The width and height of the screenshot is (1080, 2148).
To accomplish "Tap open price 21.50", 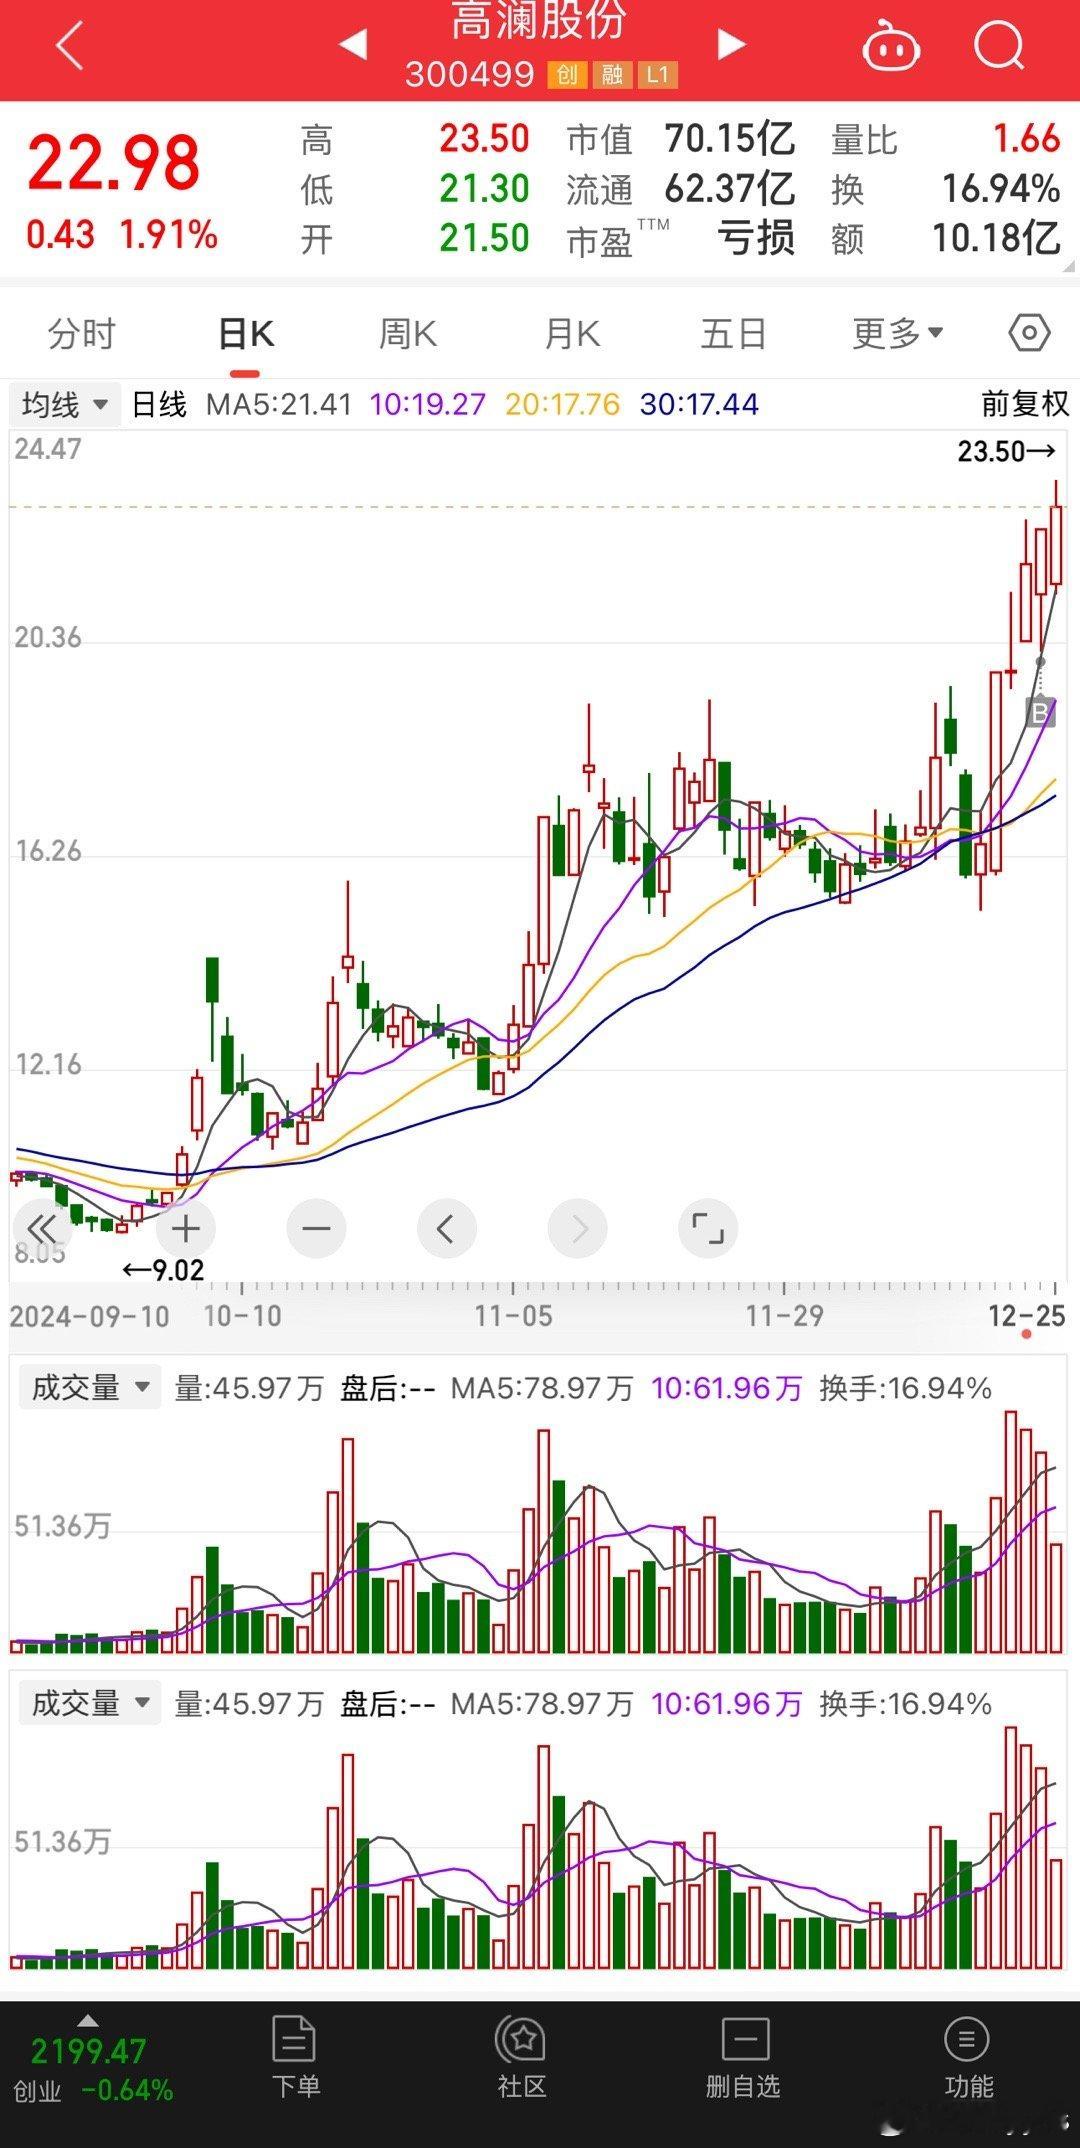I will (484, 239).
